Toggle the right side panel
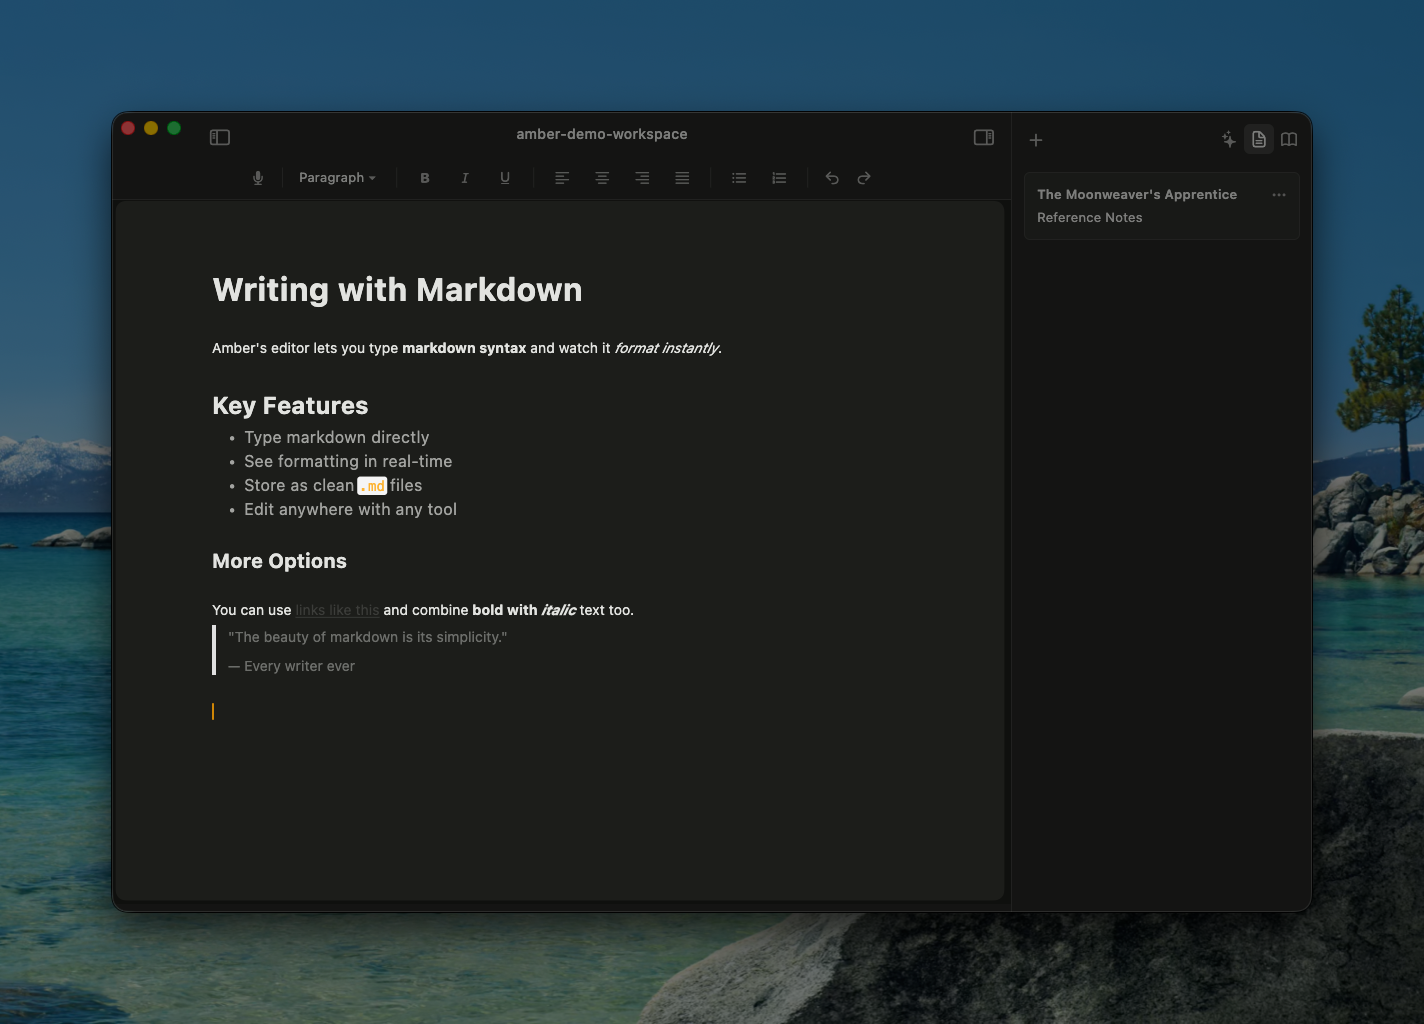Screen dimensions: 1424x1024 pyautogui.click(x=983, y=137)
